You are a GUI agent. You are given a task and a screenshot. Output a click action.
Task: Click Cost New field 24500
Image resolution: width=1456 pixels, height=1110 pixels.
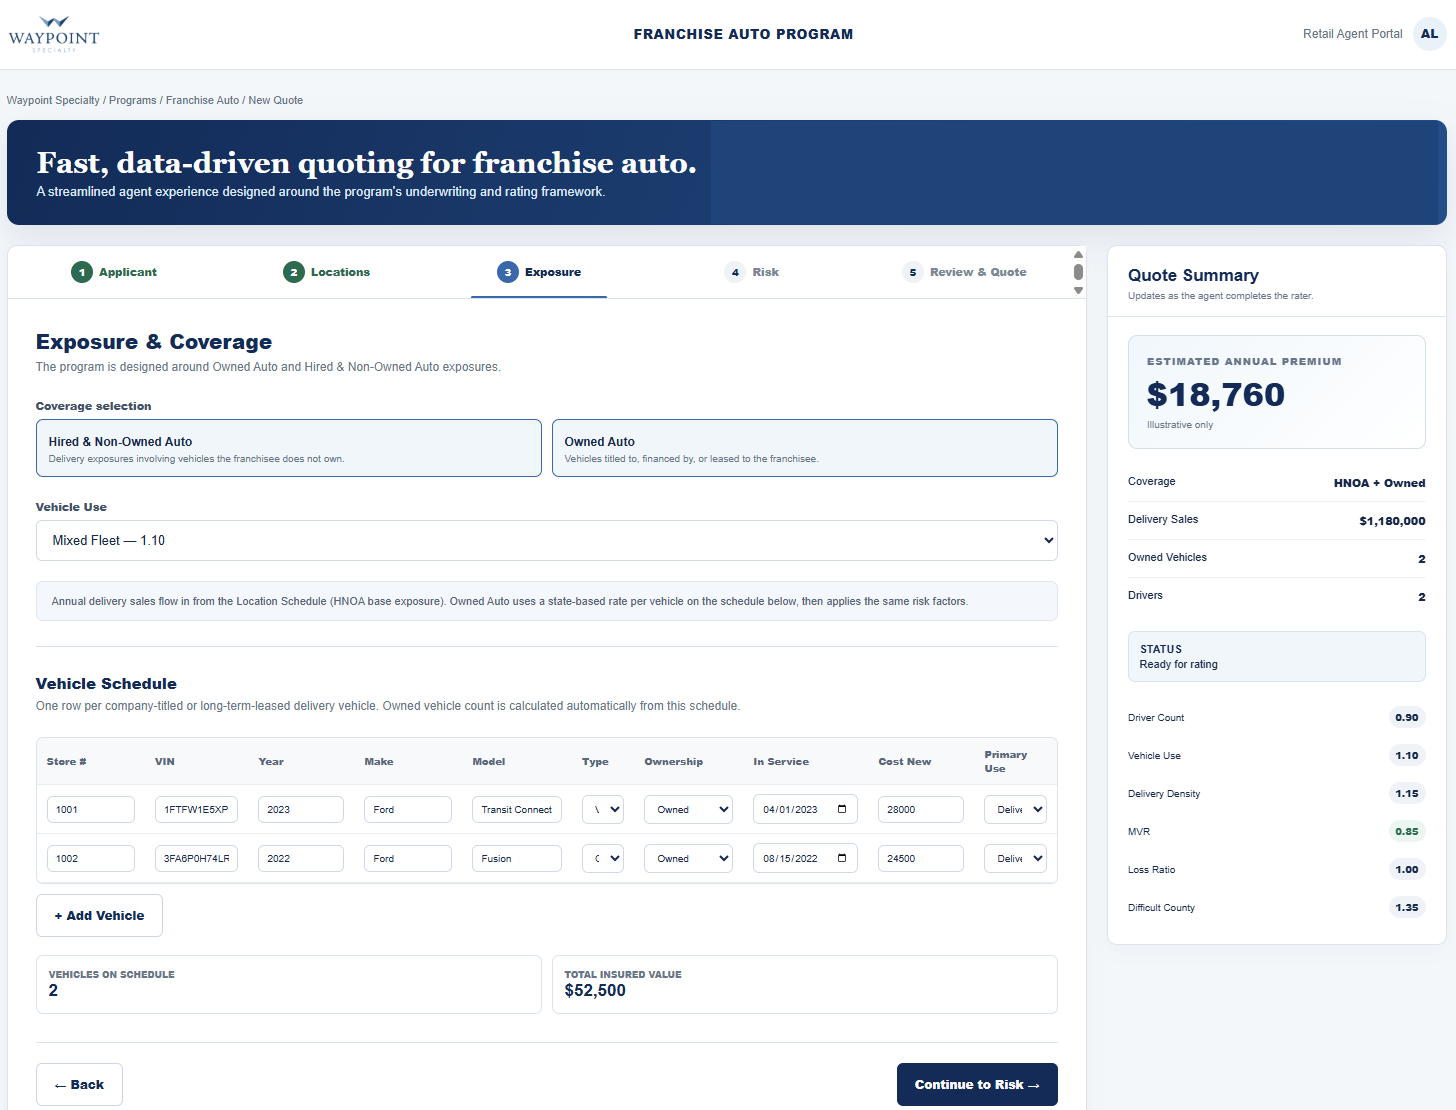tap(921, 858)
